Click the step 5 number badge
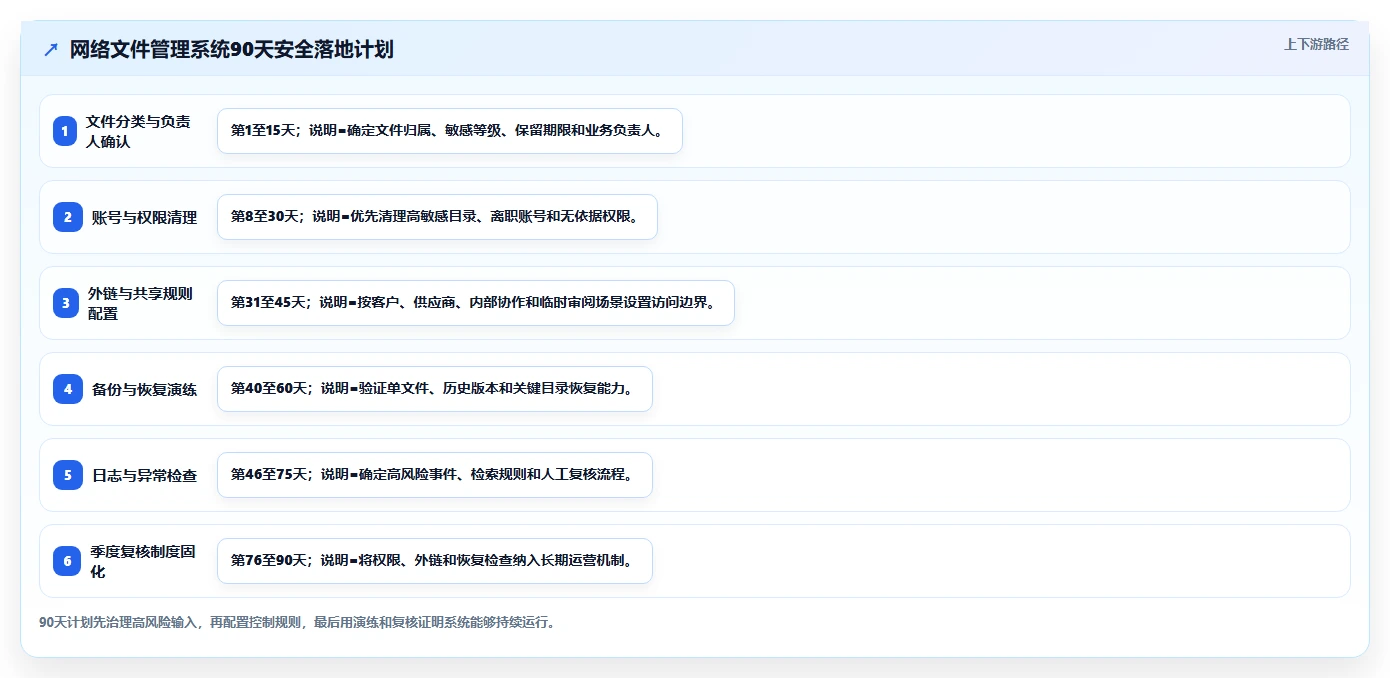Viewport: 1390px width, 678px height. [x=68, y=475]
